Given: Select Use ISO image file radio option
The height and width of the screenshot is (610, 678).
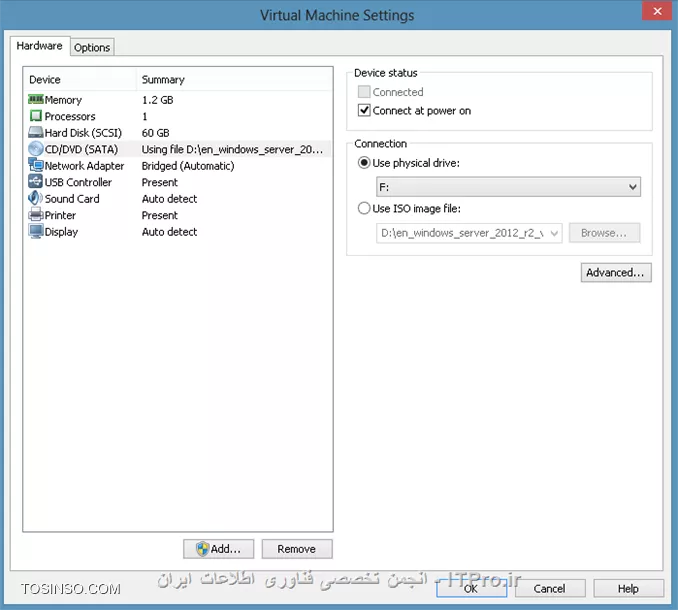Looking at the screenshot, I should (364, 208).
